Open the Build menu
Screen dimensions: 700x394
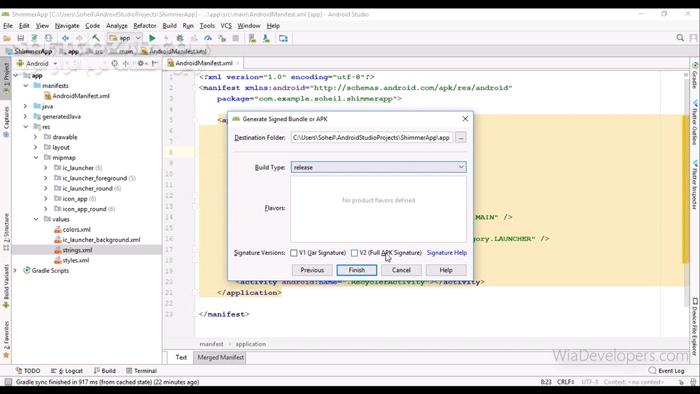(170, 26)
